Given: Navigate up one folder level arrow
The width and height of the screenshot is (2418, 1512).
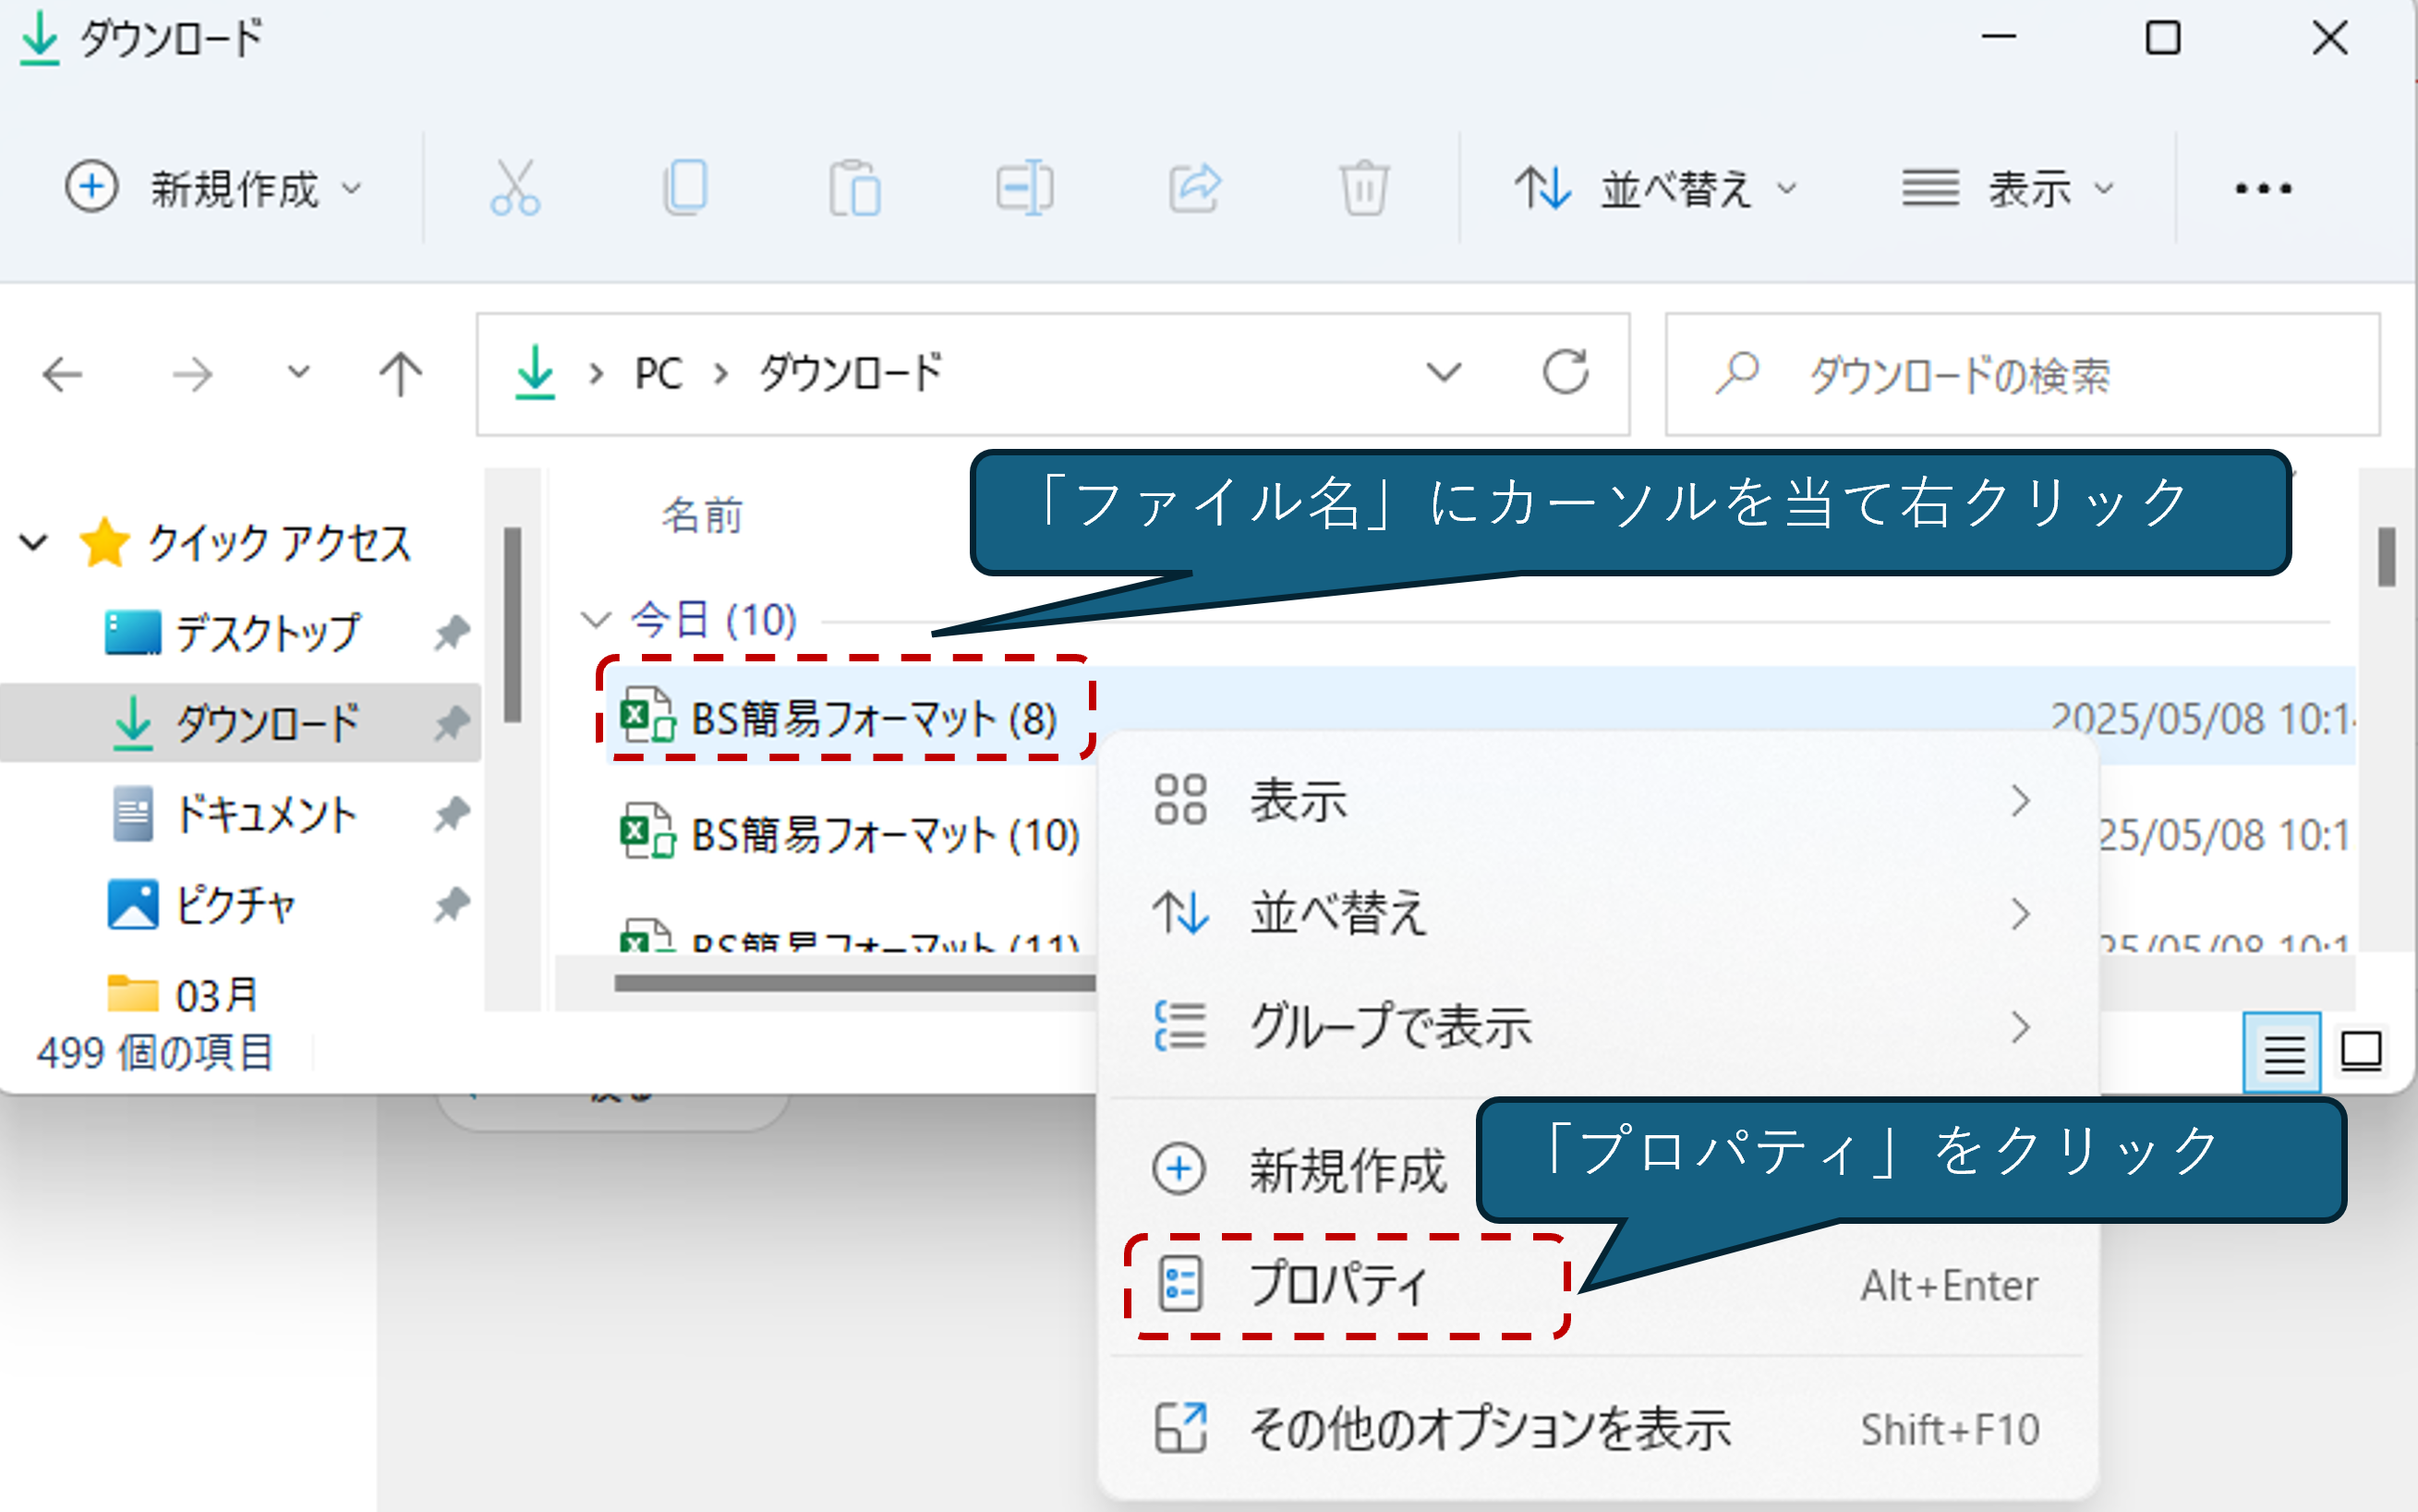Looking at the screenshot, I should pyautogui.click(x=400, y=374).
